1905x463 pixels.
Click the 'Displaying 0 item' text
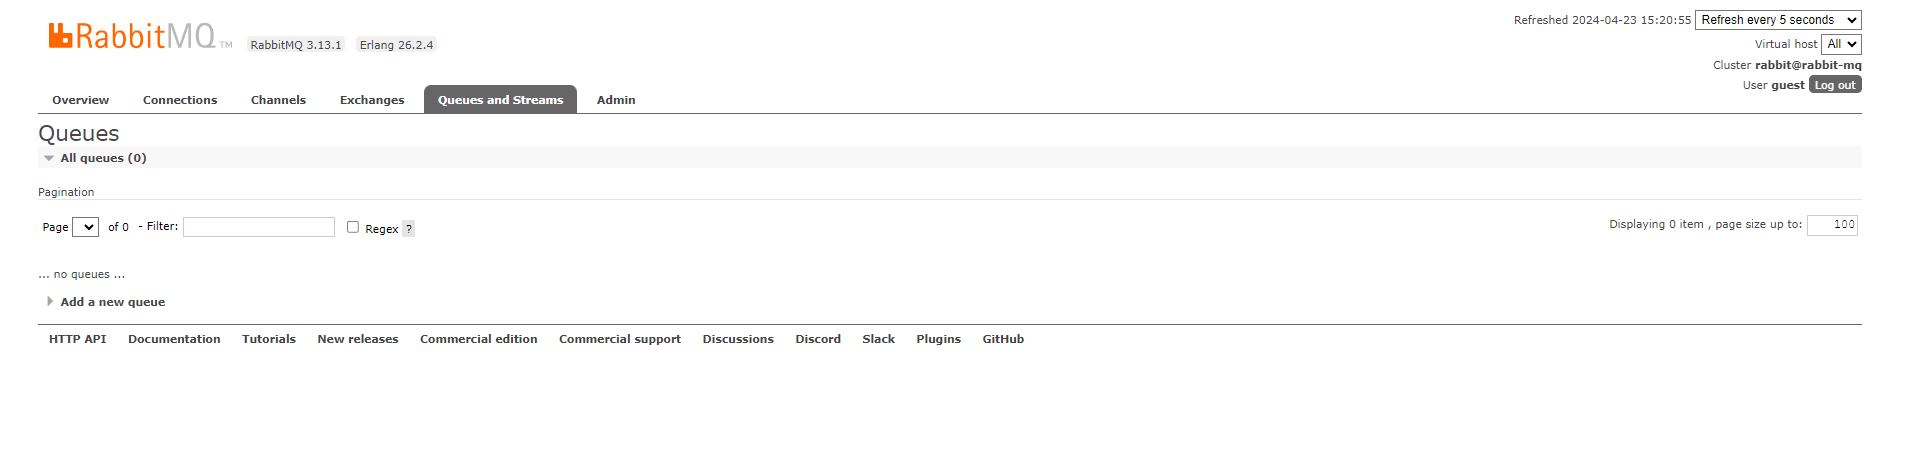[x=1656, y=224]
